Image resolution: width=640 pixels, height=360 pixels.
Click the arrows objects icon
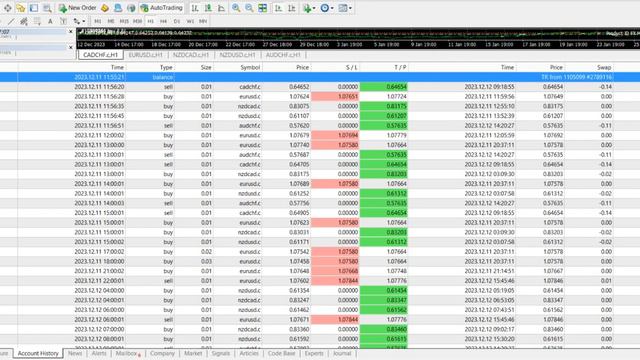click(x=77, y=21)
